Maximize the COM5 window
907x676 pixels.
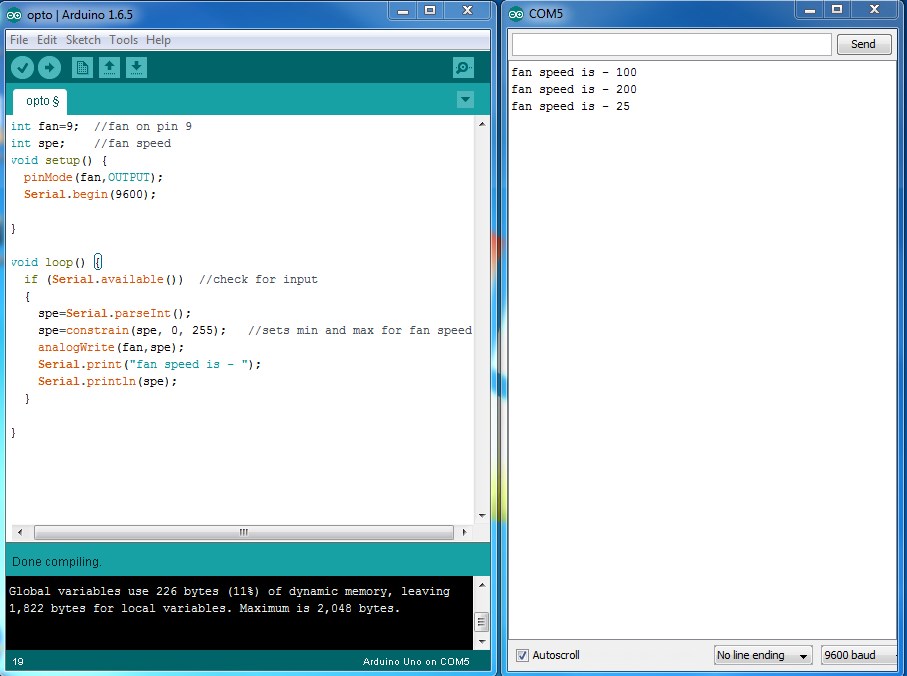[x=837, y=10]
